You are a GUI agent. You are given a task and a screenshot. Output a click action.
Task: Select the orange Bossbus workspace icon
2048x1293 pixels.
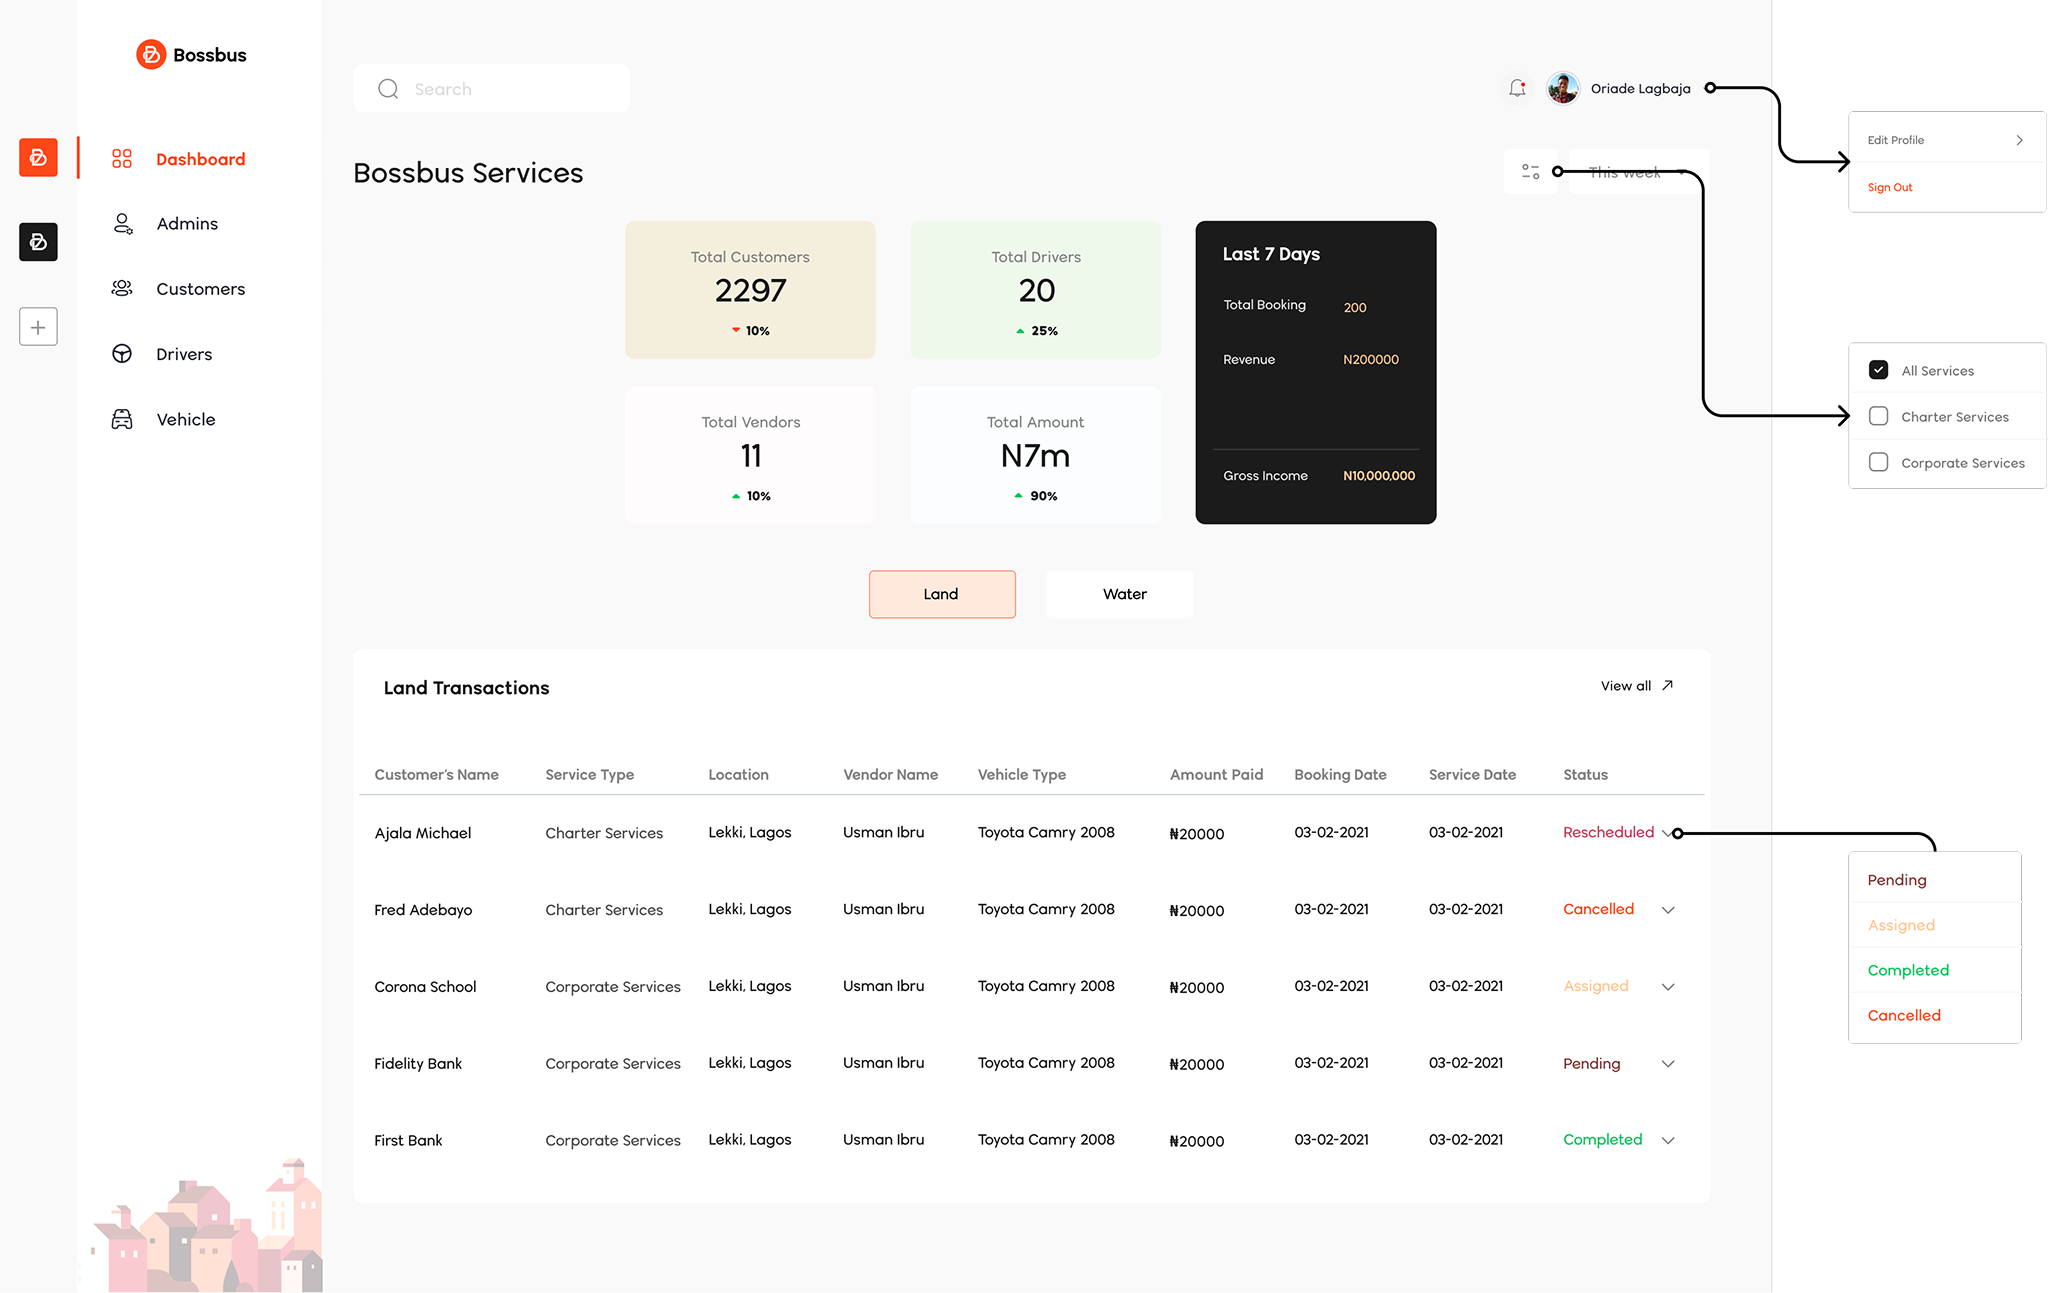pyautogui.click(x=38, y=157)
